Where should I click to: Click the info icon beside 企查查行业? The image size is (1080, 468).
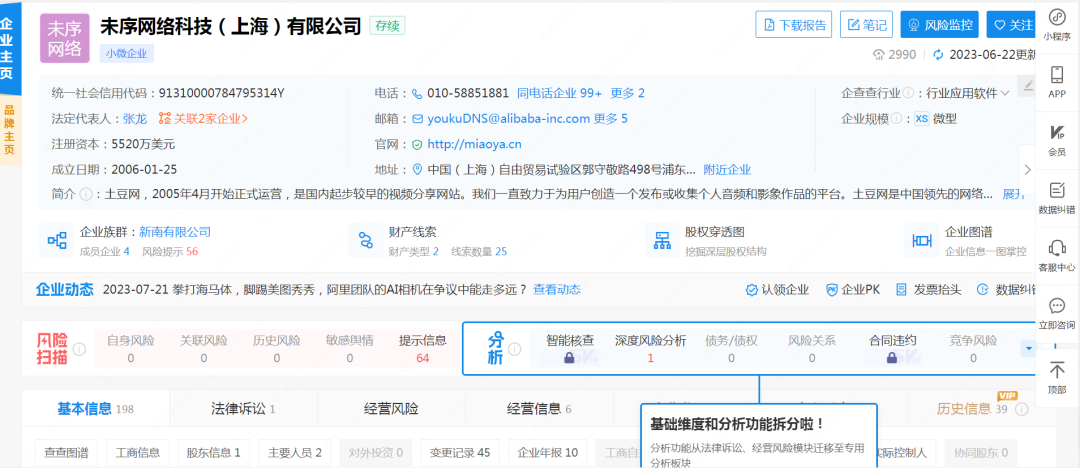click(x=908, y=92)
